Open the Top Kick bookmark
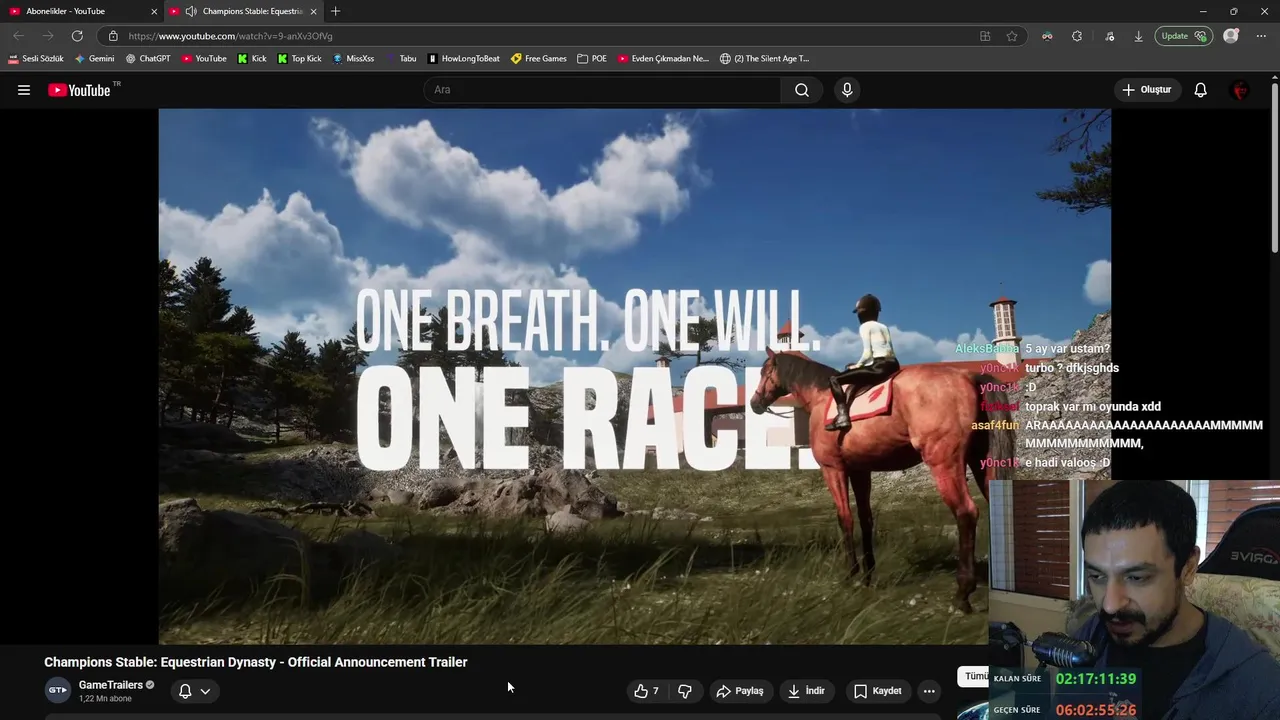The width and height of the screenshot is (1280, 720). (300, 59)
